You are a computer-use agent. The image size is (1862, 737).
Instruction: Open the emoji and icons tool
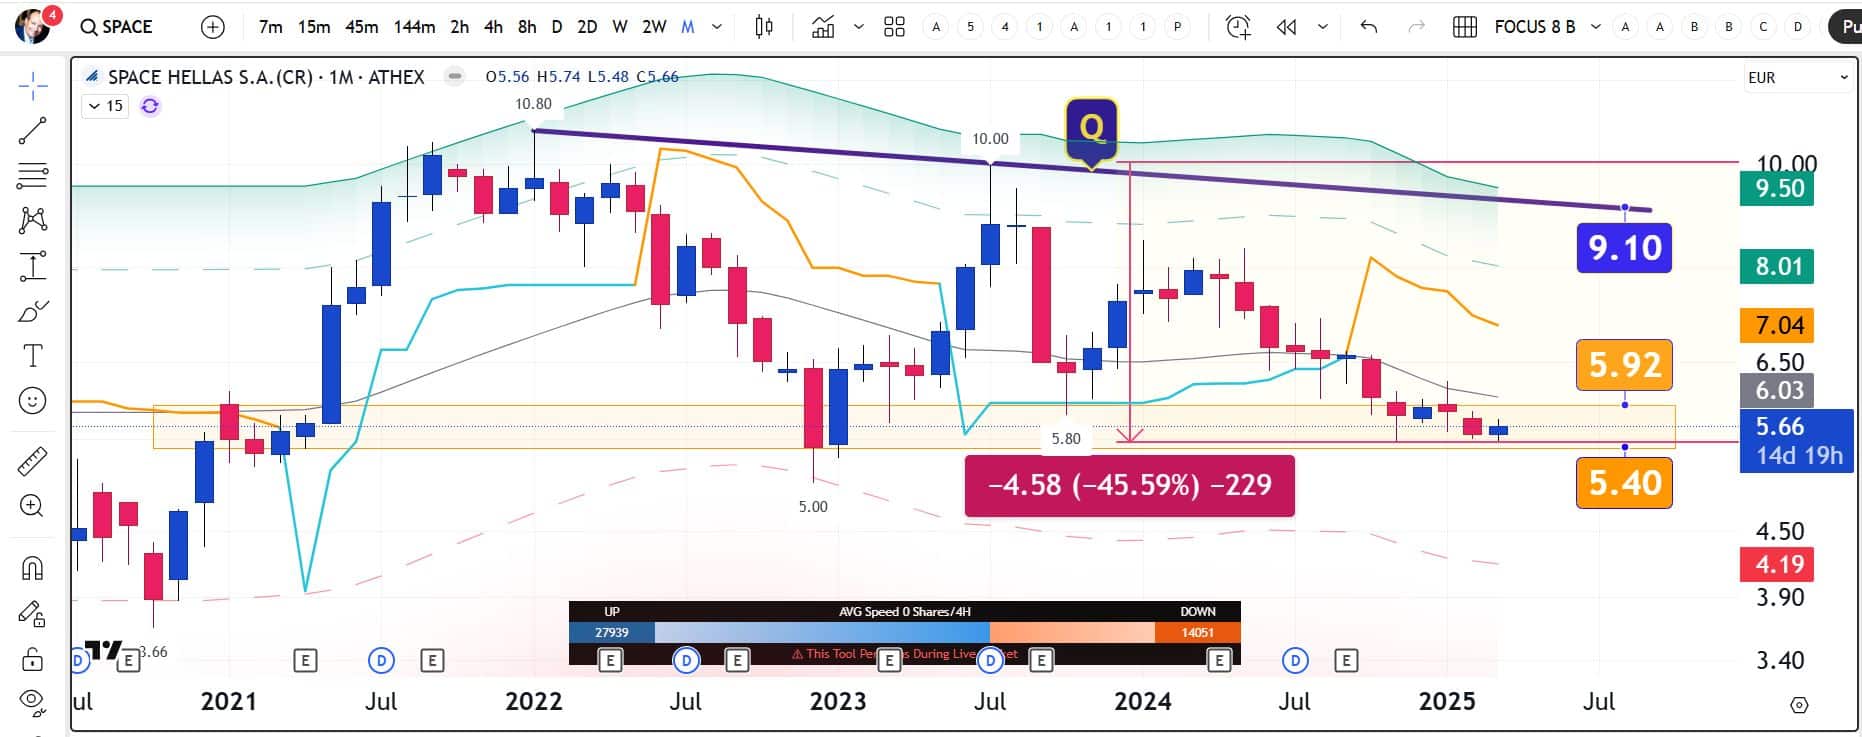pos(32,401)
